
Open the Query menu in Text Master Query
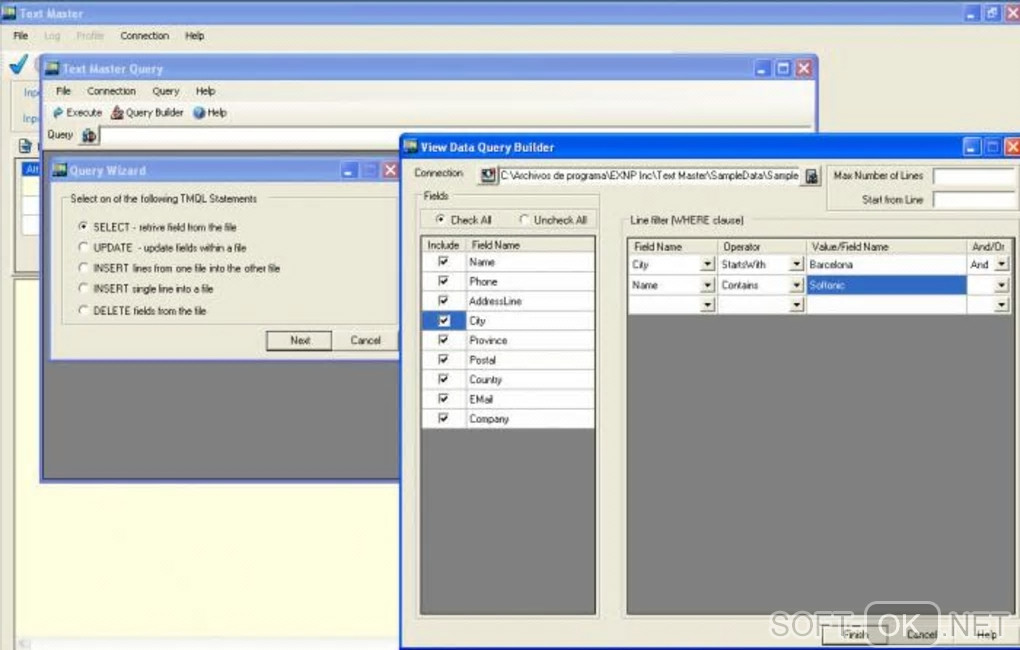point(166,91)
